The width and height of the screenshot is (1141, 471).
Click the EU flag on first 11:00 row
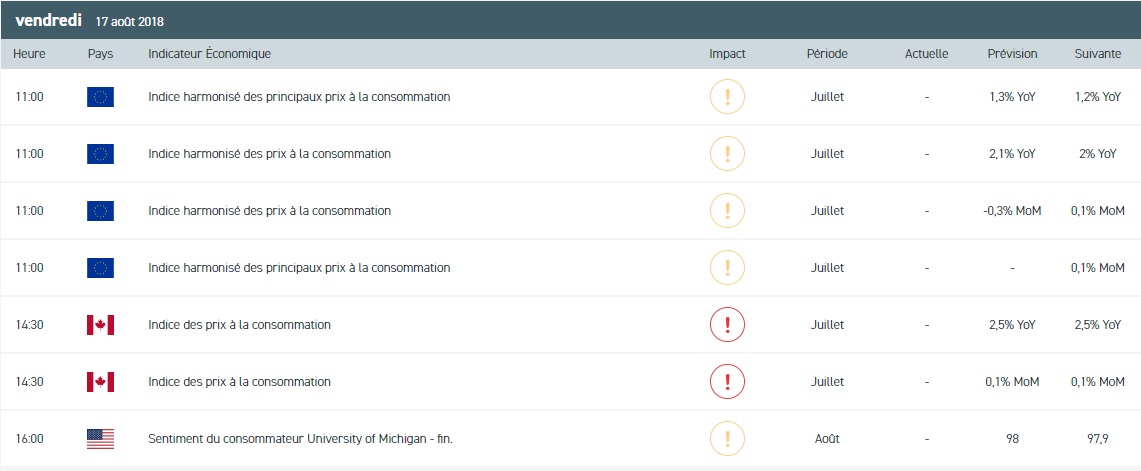point(100,97)
